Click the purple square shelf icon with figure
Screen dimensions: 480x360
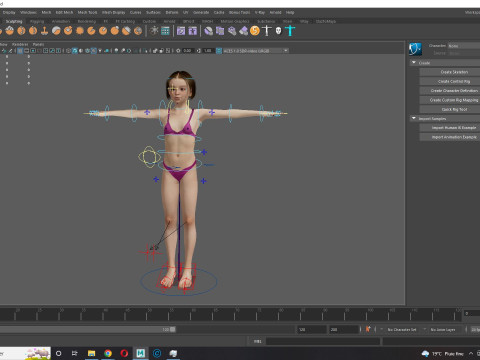click(193, 31)
